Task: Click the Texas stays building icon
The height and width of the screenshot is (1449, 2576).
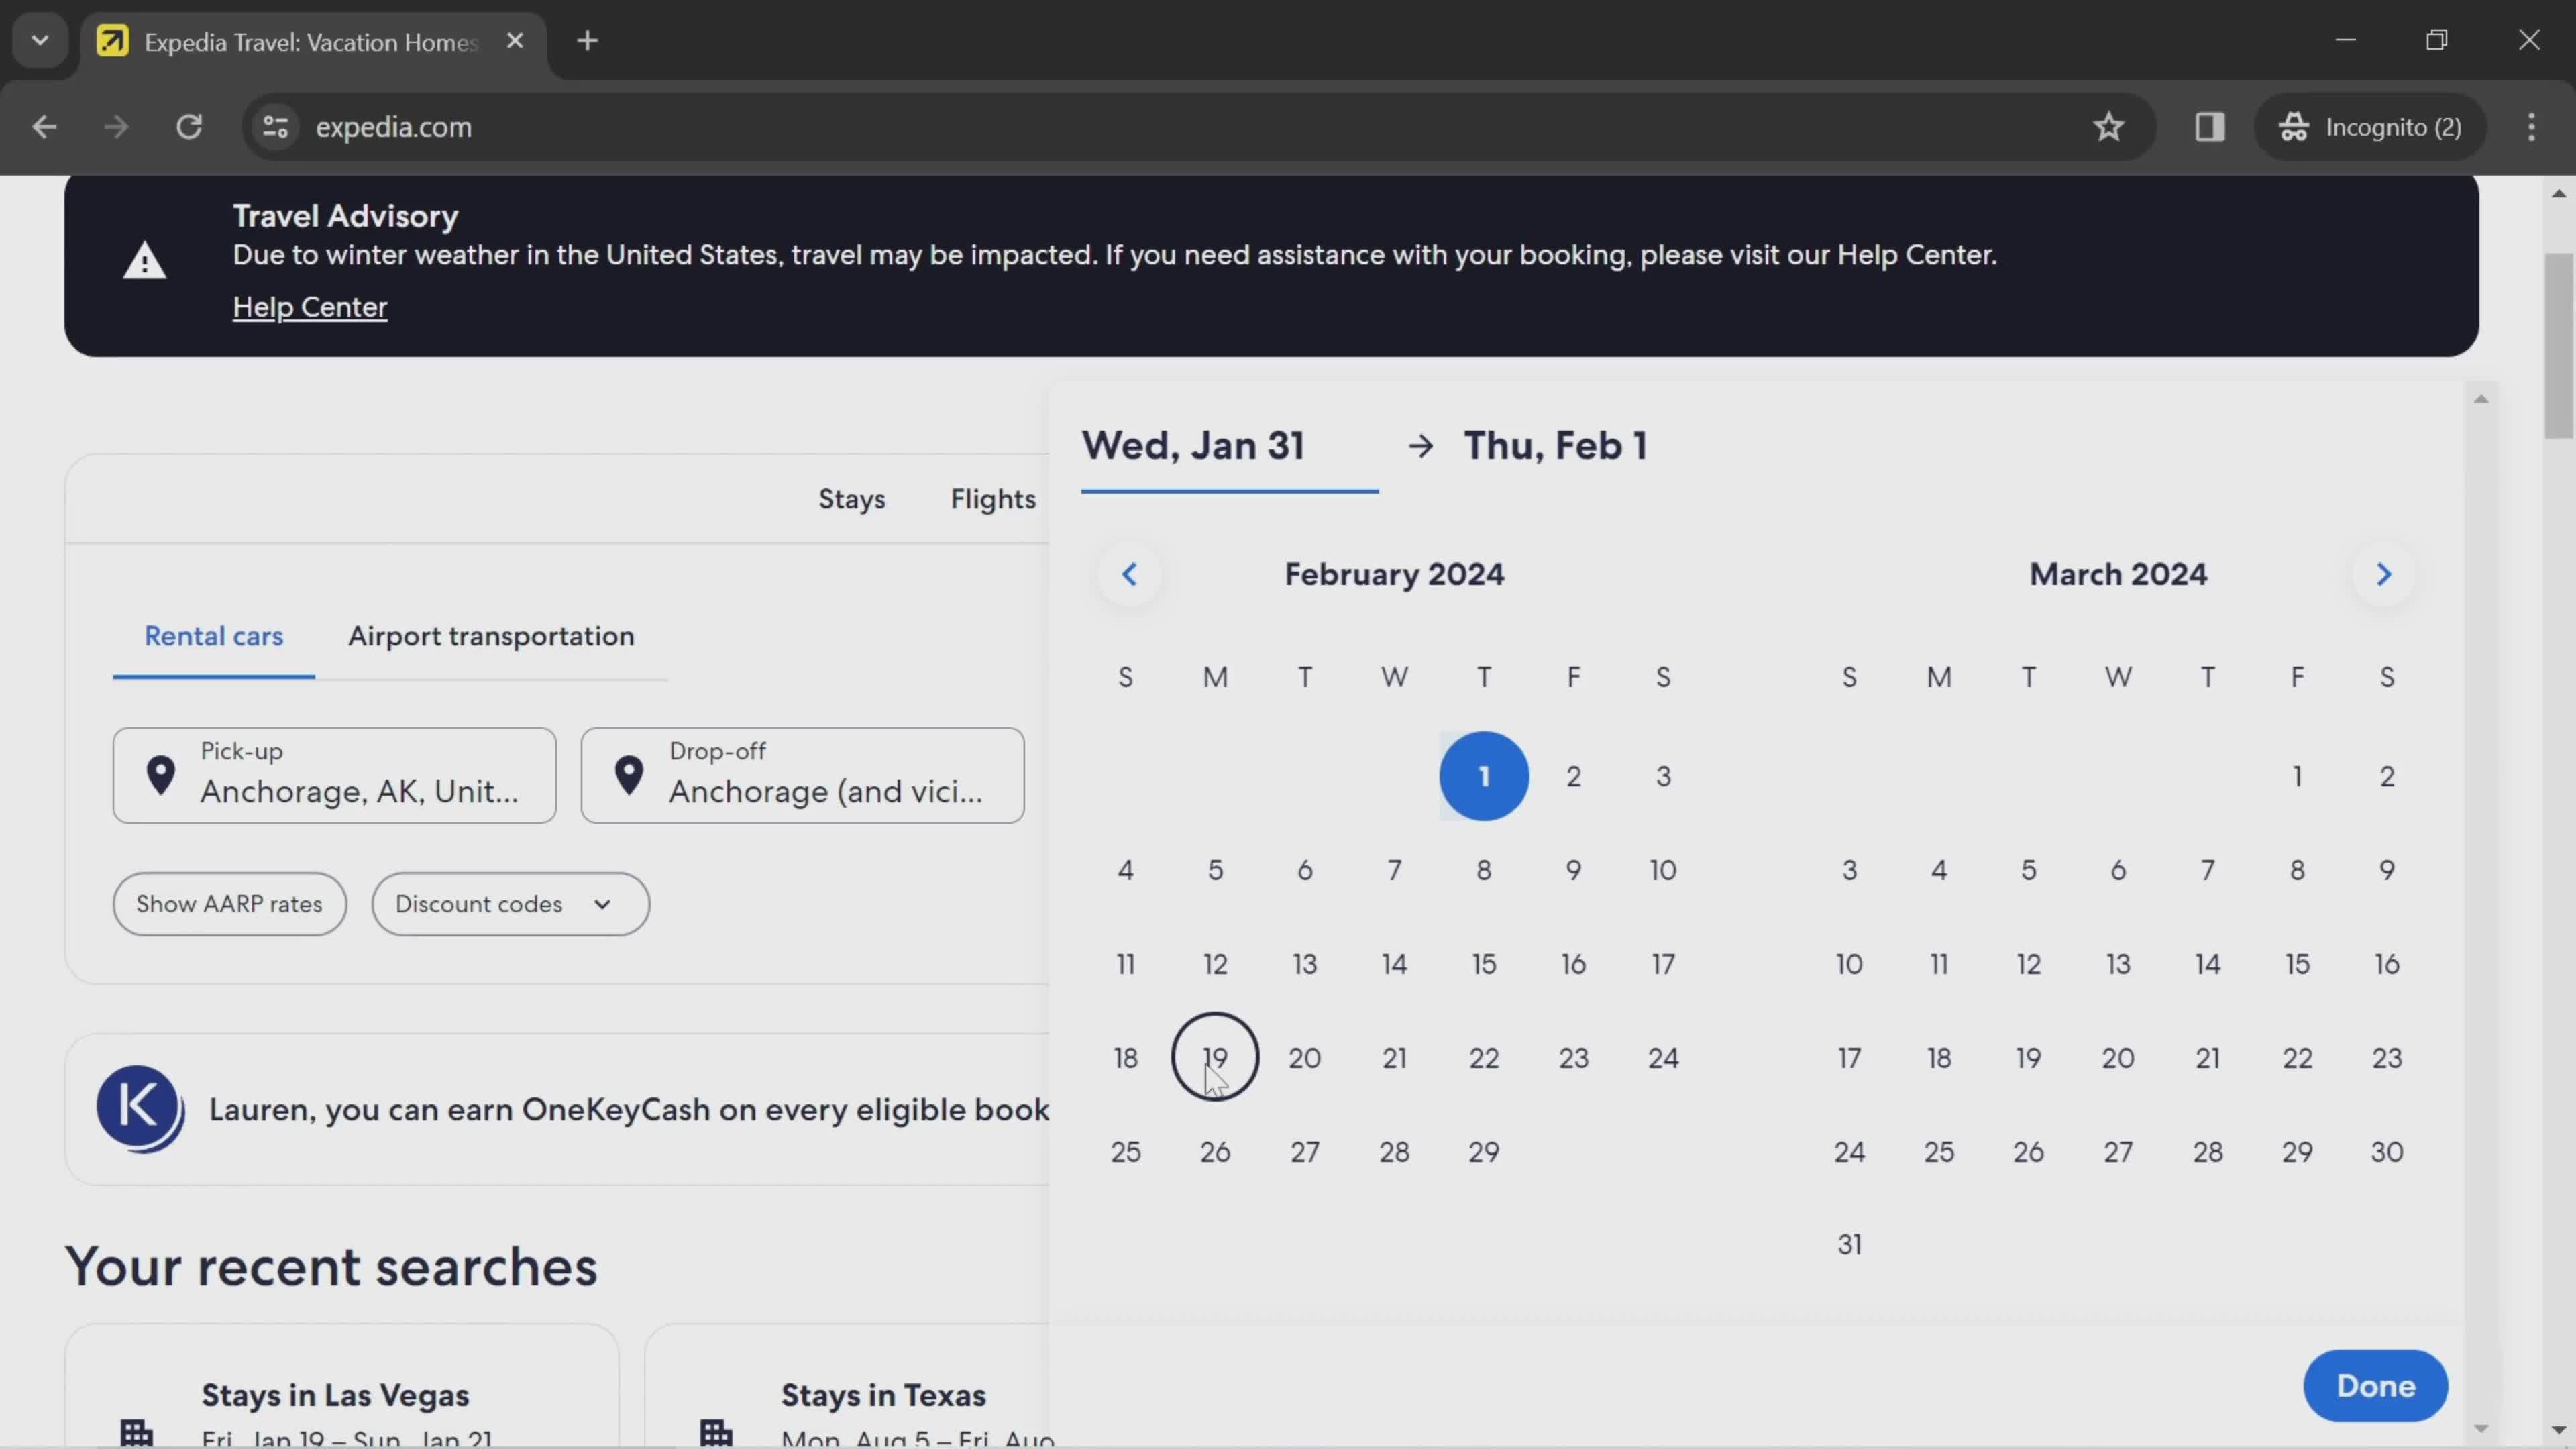Action: (x=717, y=1433)
